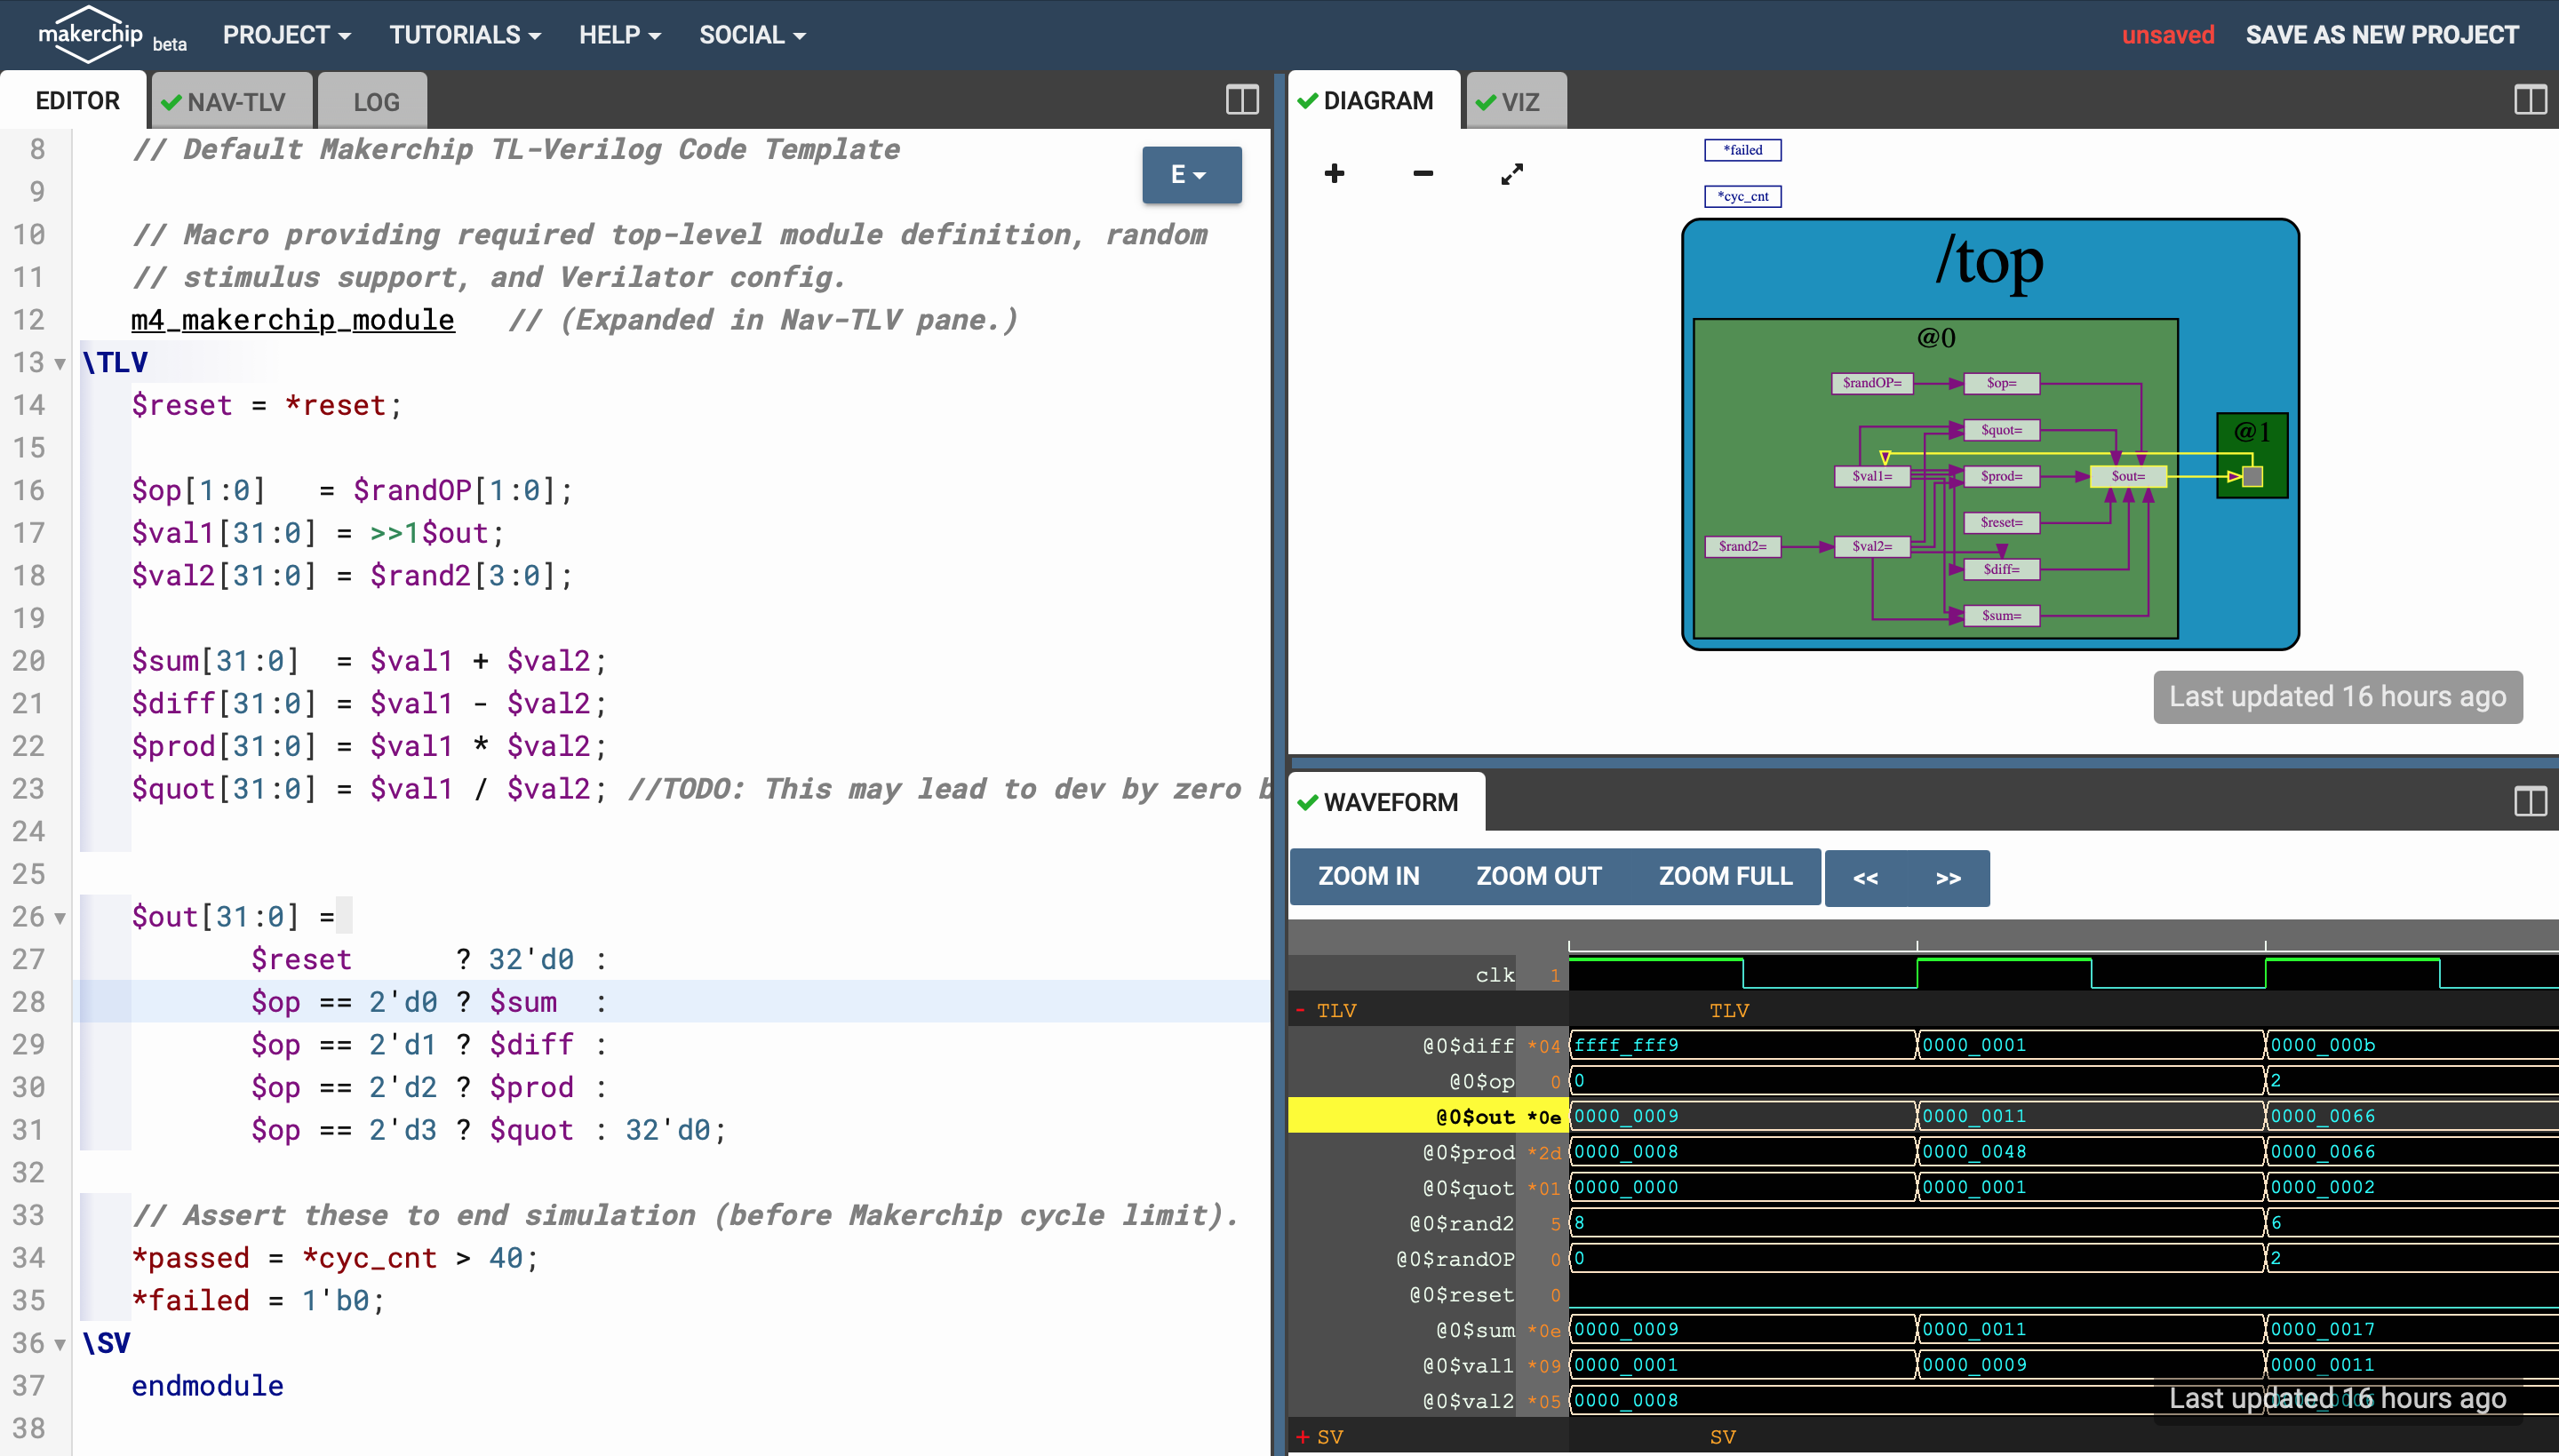Split the editor pane layout icon
Image resolution: width=2559 pixels, height=1456 pixels.
[x=1242, y=100]
